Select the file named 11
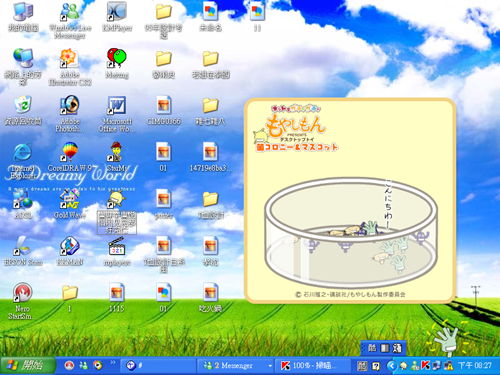 click(x=257, y=17)
